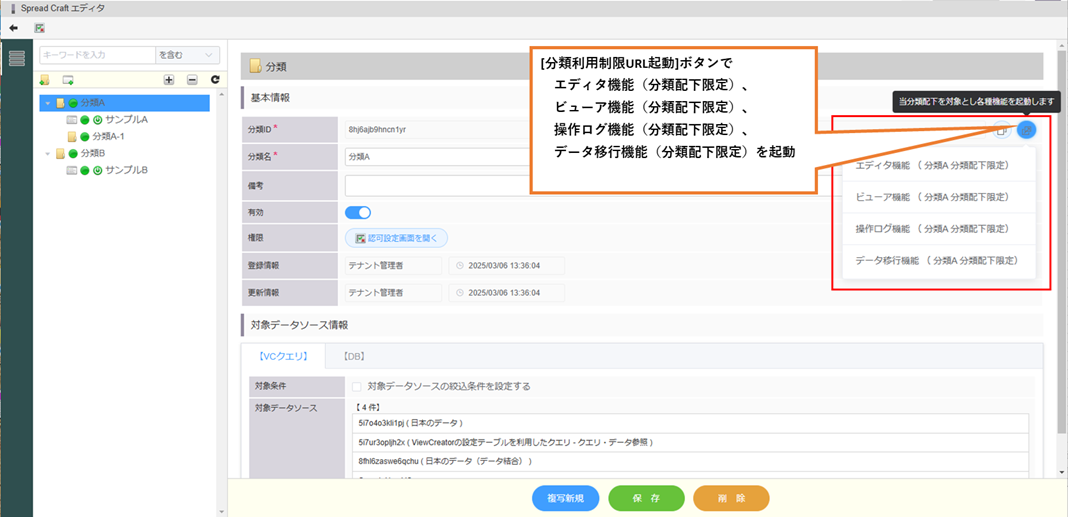Click the blue restricted URL launch button
This screenshot has height=517, width=1068.
[x=1027, y=129]
